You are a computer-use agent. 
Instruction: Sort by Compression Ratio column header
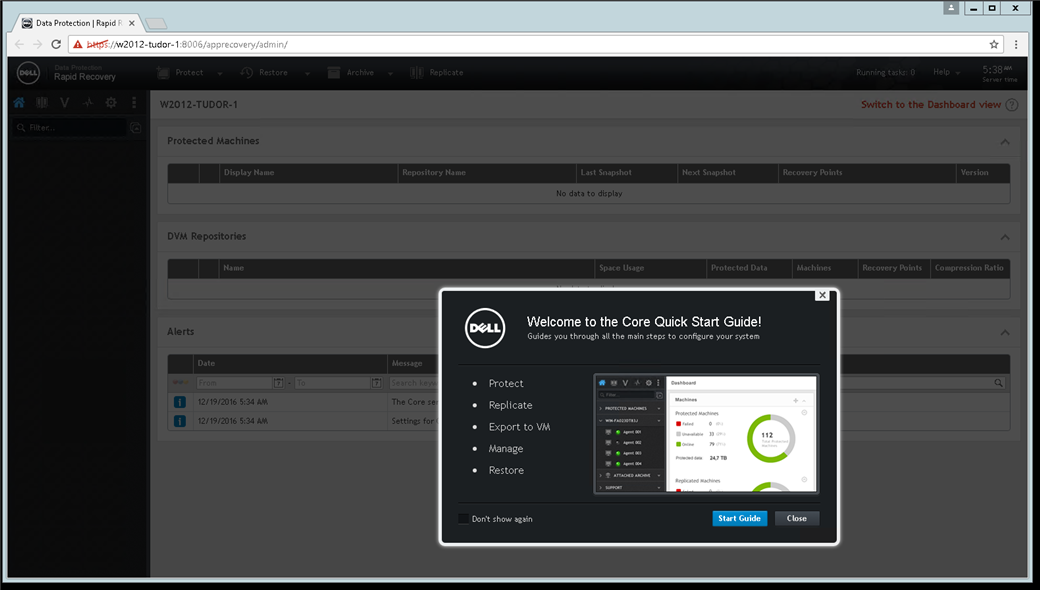[x=969, y=268]
